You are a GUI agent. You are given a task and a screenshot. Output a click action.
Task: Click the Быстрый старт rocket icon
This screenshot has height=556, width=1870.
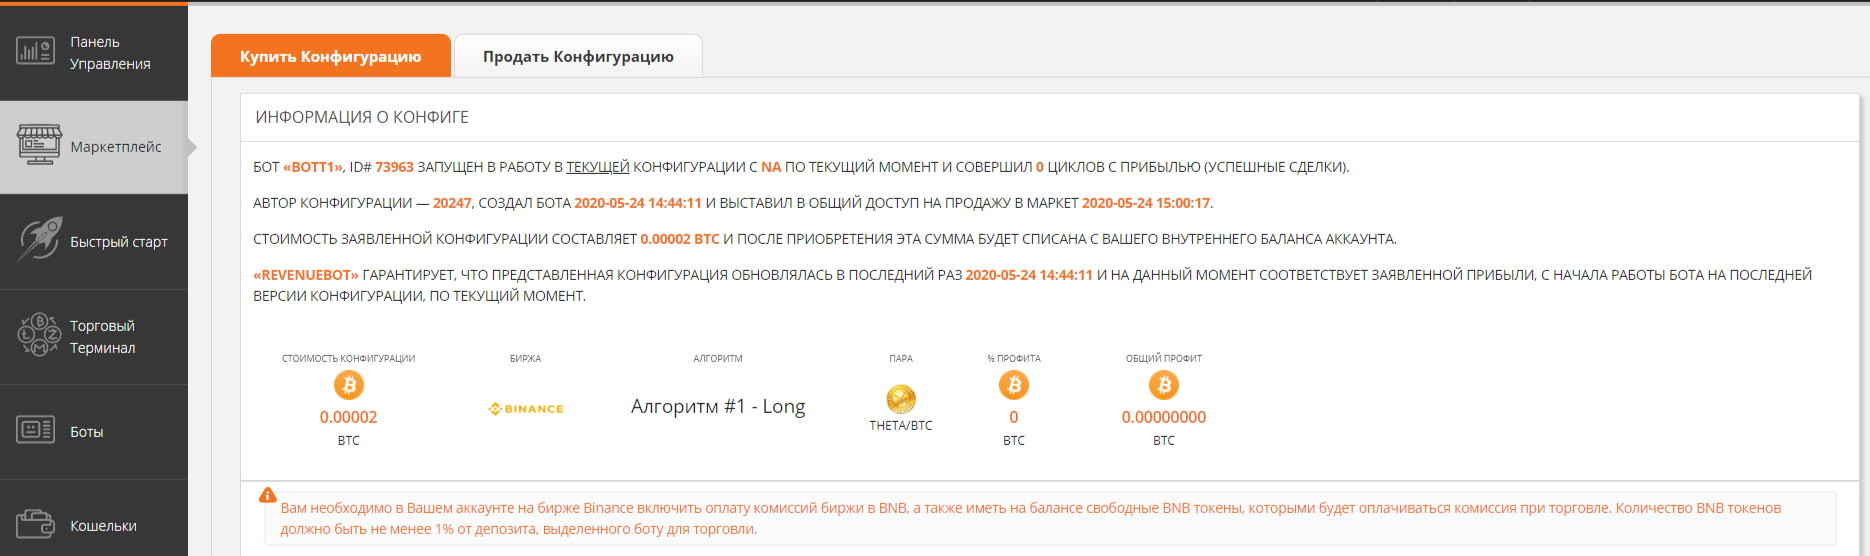tap(40, 240)
